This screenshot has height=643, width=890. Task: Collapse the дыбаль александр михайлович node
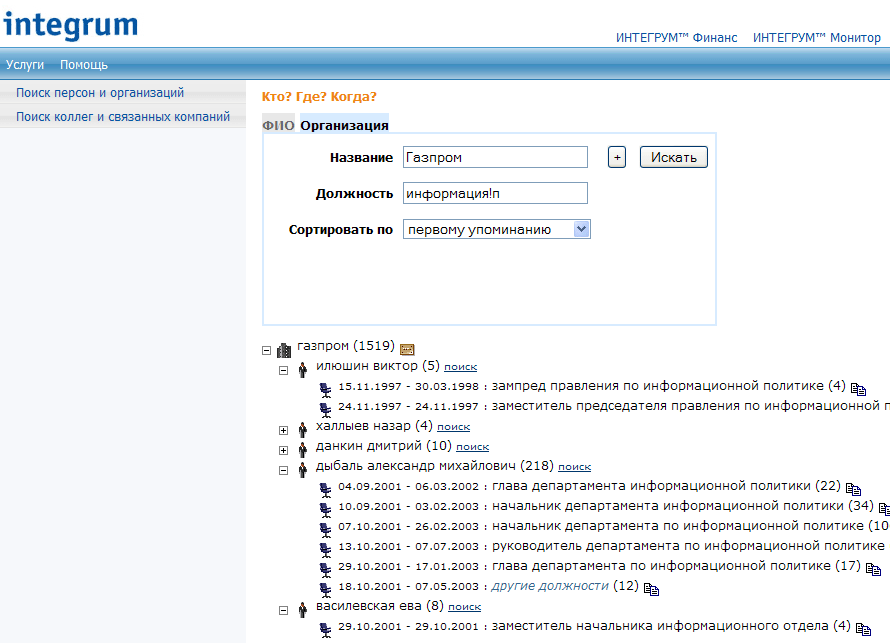(283, 470)
